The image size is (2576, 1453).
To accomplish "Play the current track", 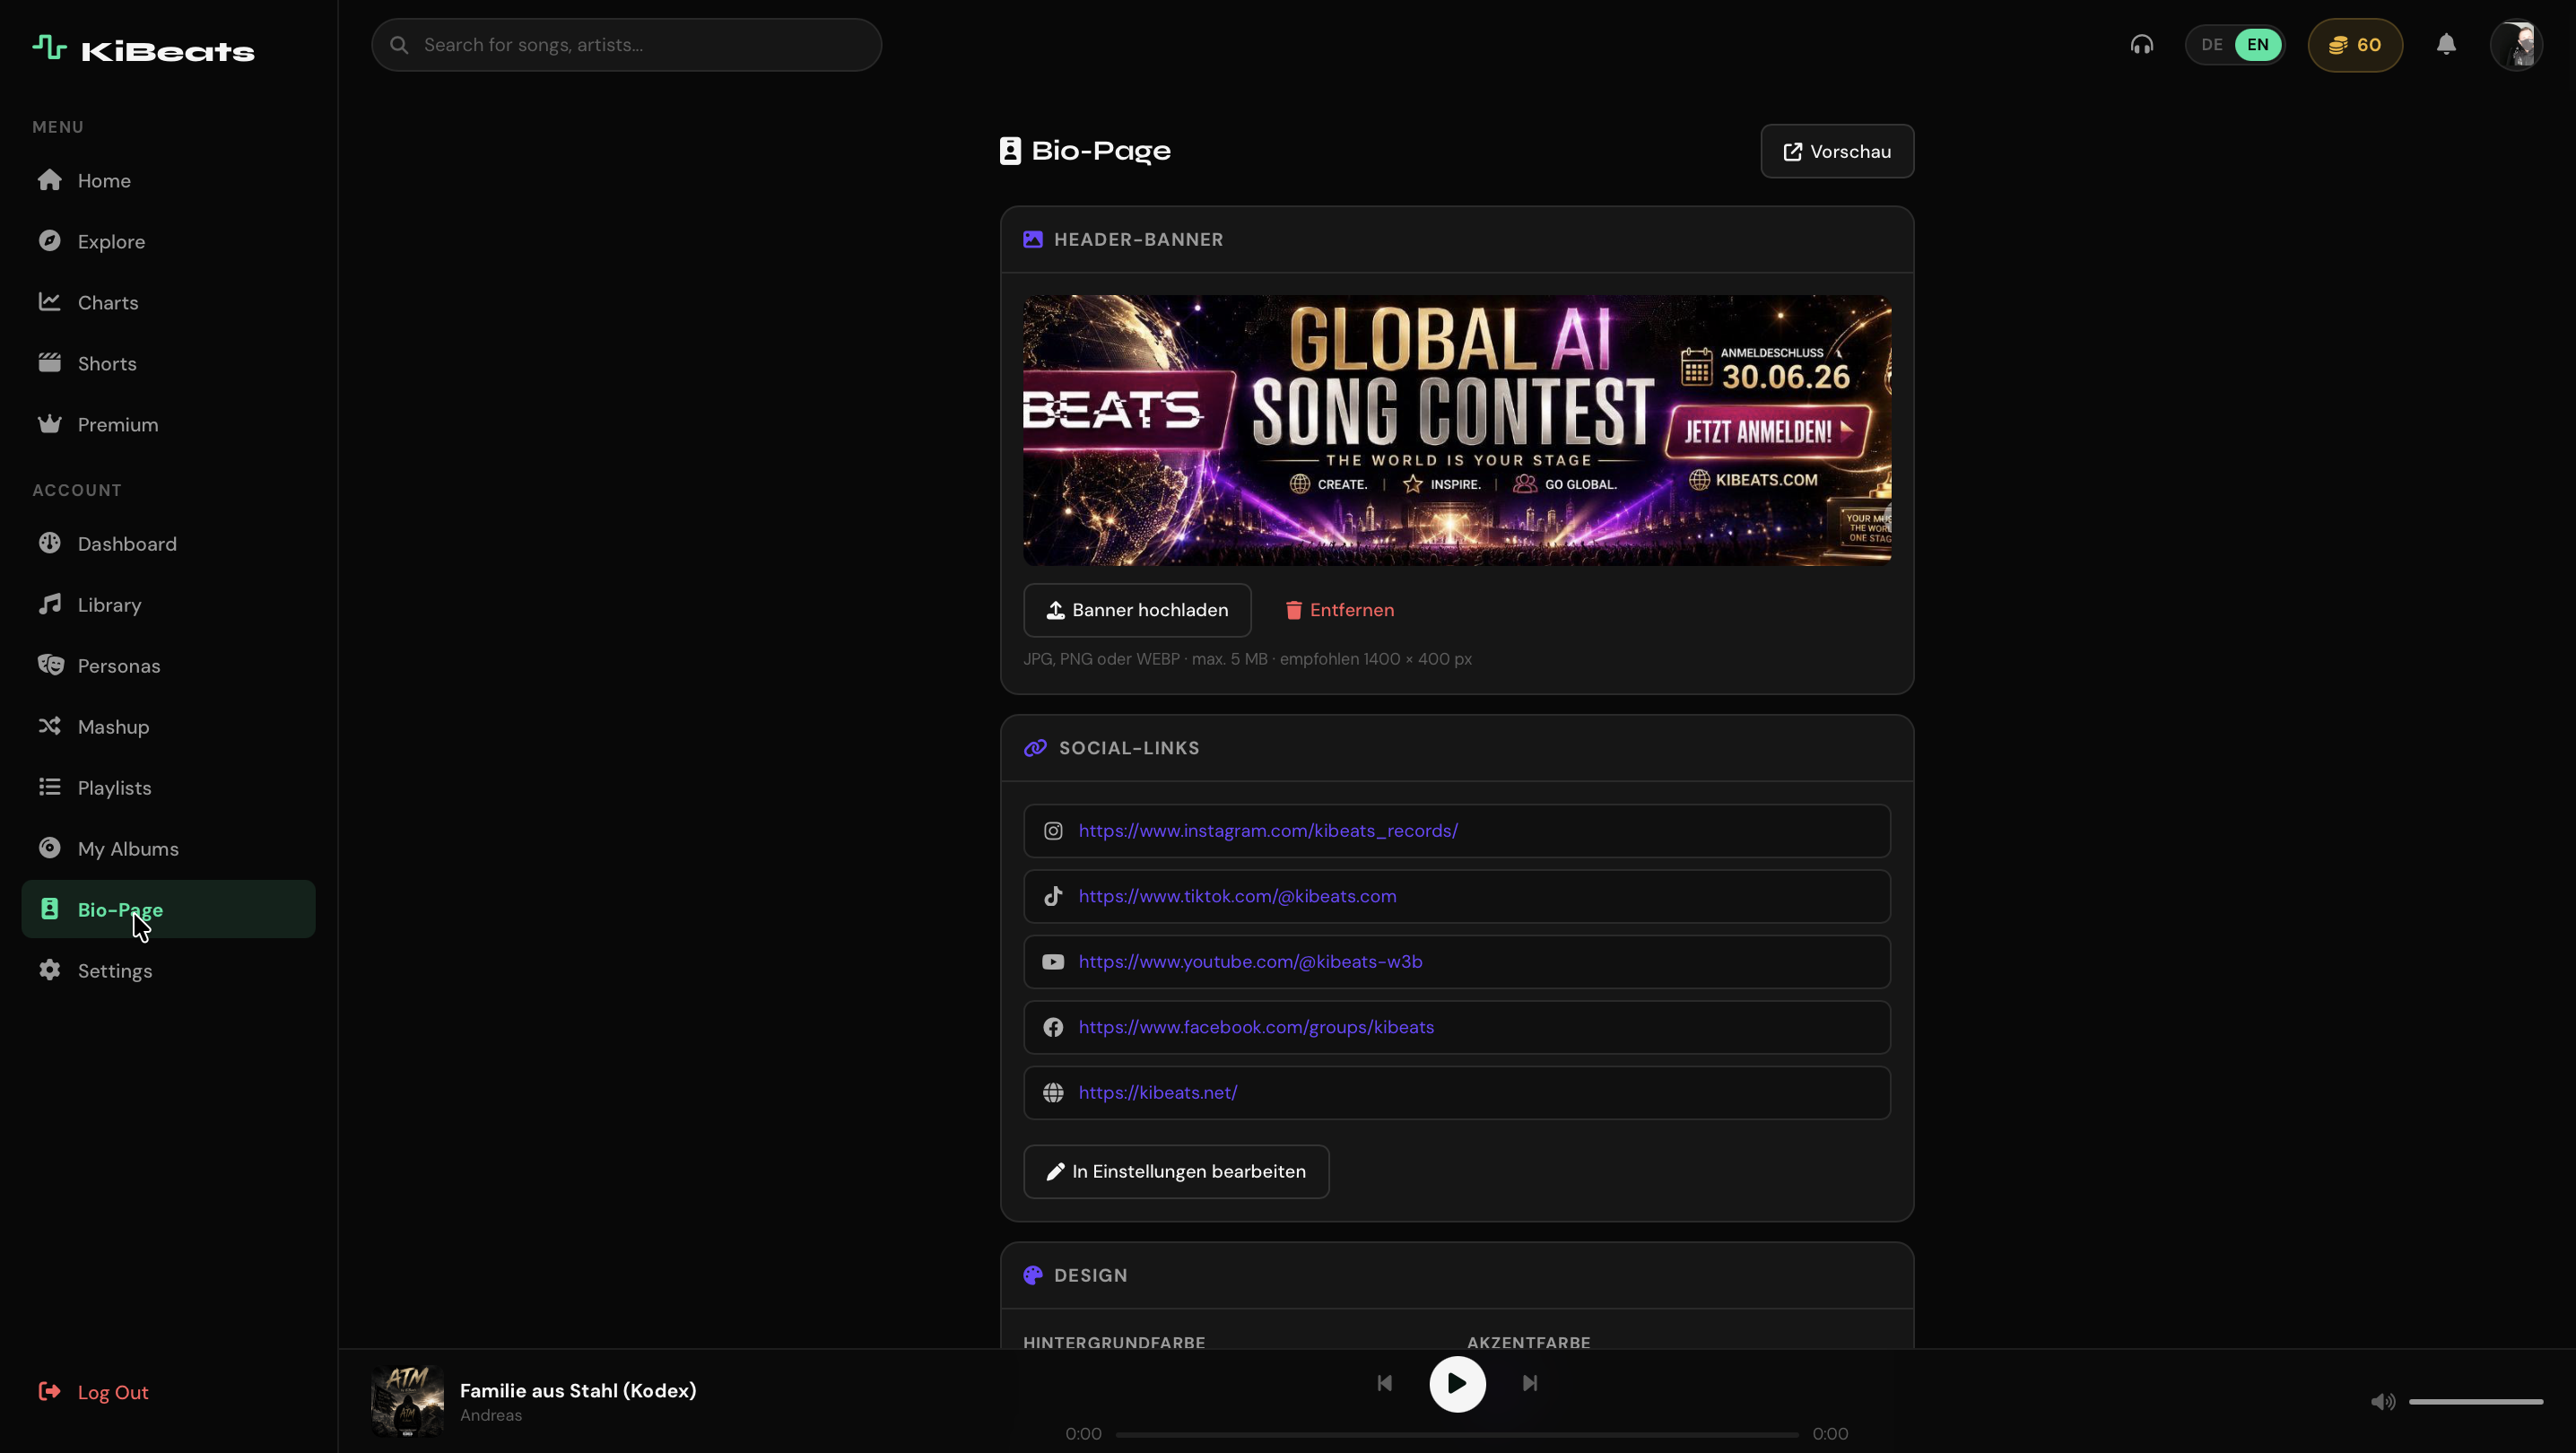I will tap(1457, 1384).
